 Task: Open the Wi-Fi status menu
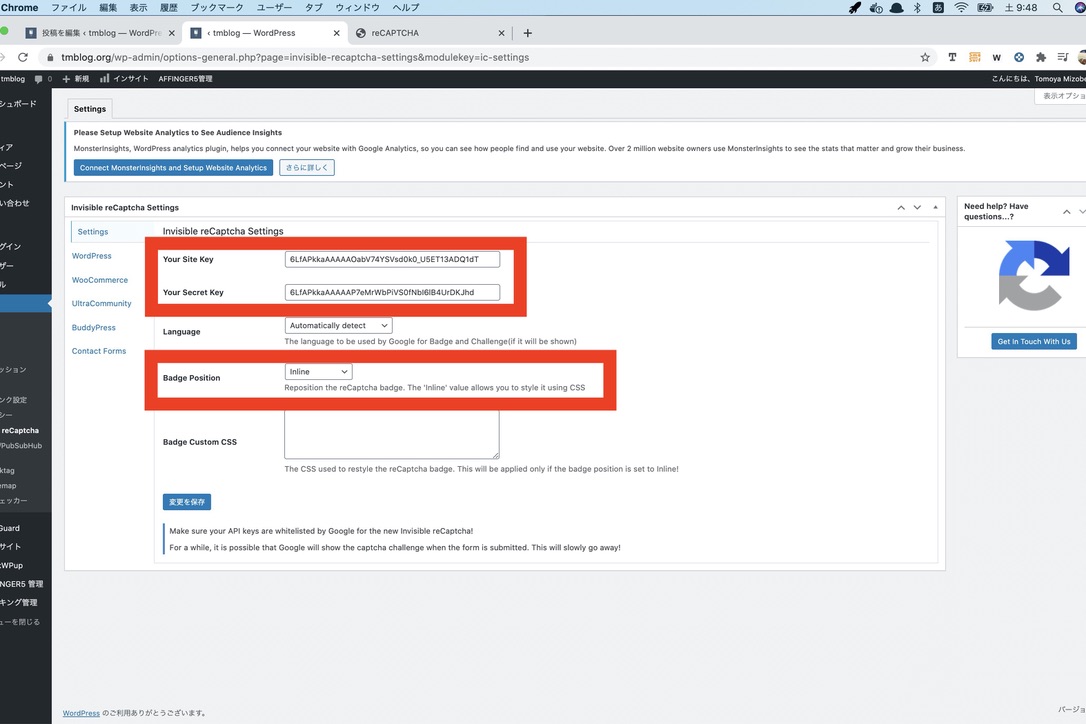(961, 8)
